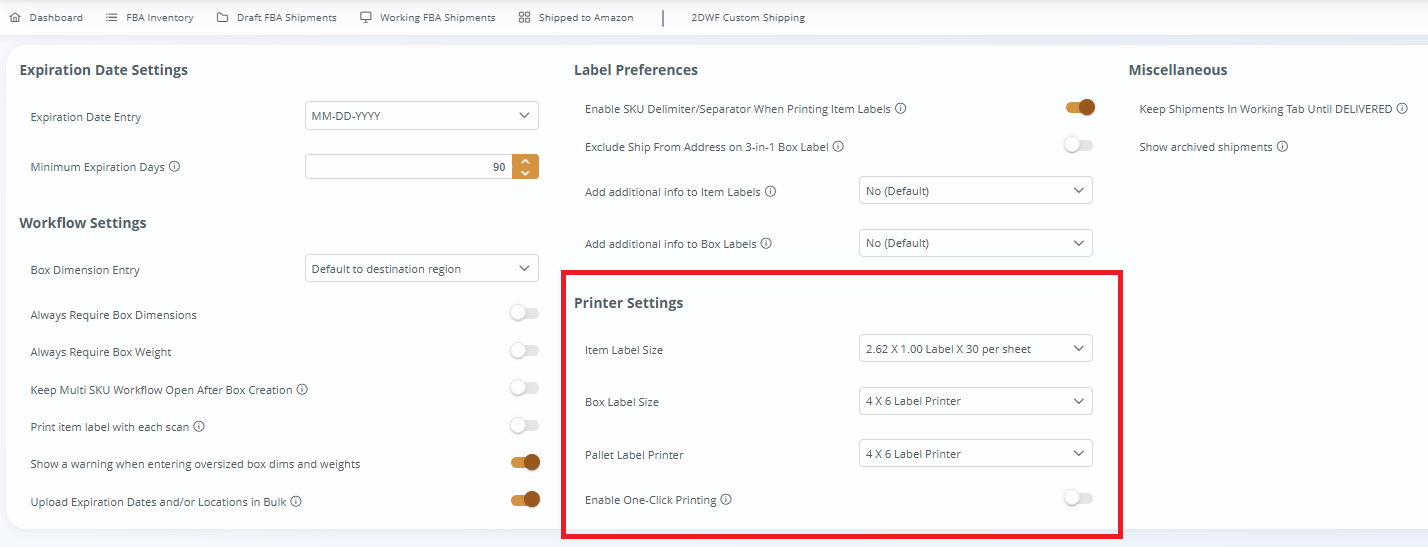Click info icon beside Upload Expiration Dates in Bulk
Image resolution: width=1428 pixels, height=547 pixels.
coord(296,502)
